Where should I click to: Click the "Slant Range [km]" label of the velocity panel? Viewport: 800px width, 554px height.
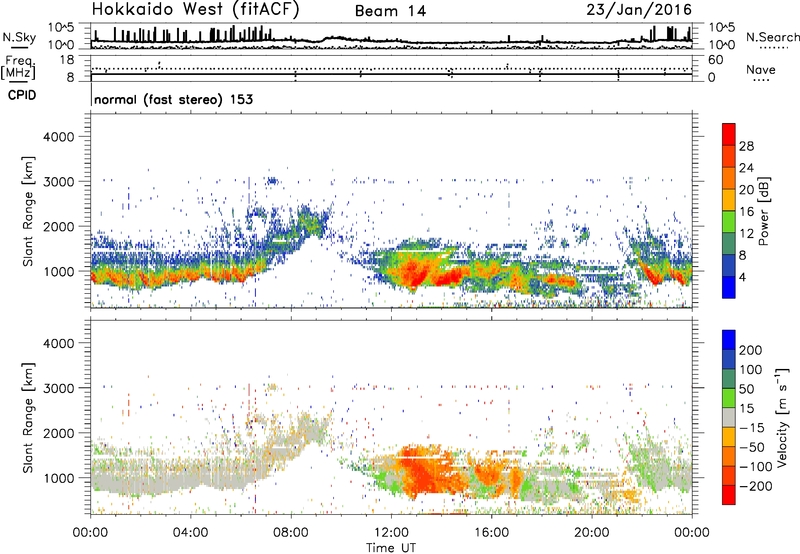point(28,418)
